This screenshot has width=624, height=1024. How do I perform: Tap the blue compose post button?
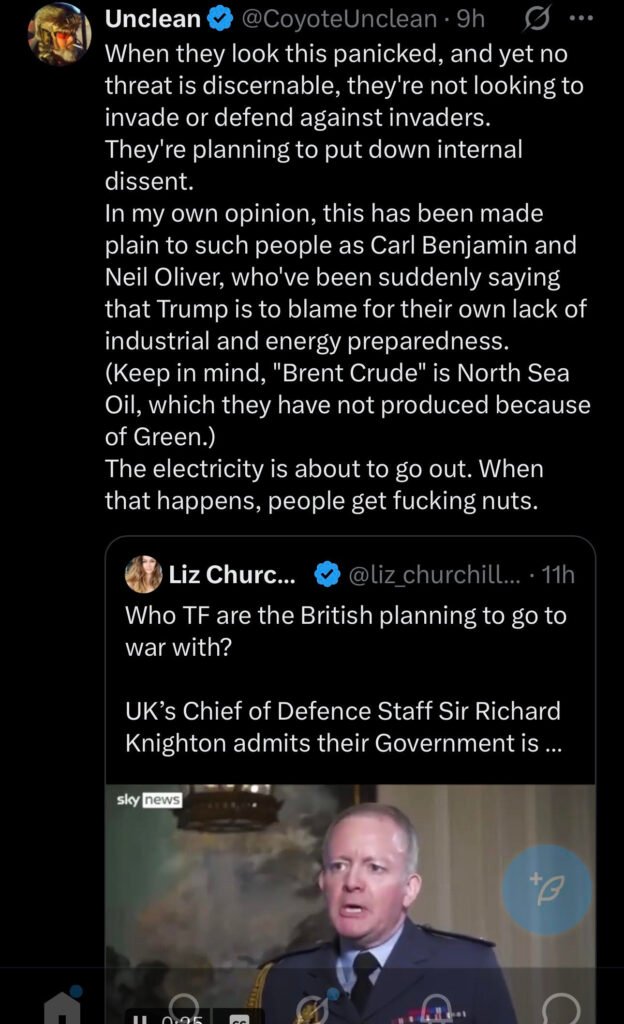(x=546, y=889)
